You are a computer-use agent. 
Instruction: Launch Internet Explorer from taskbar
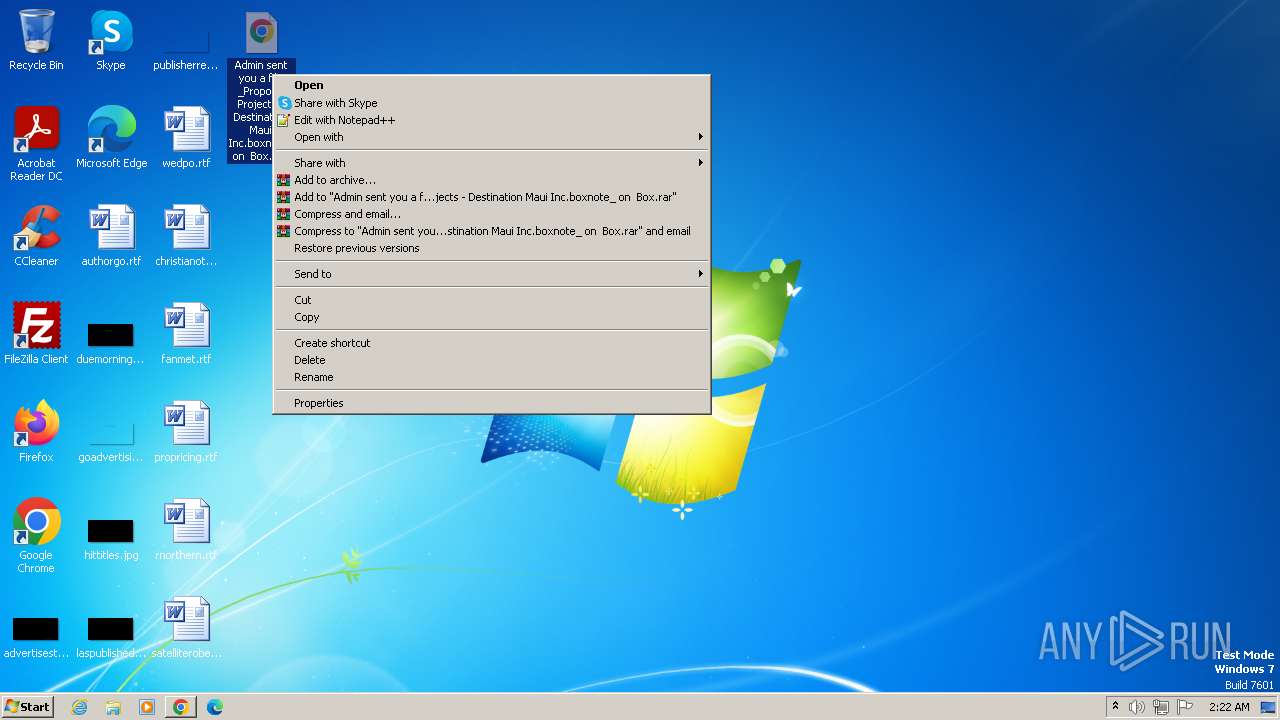coord(79,707)
